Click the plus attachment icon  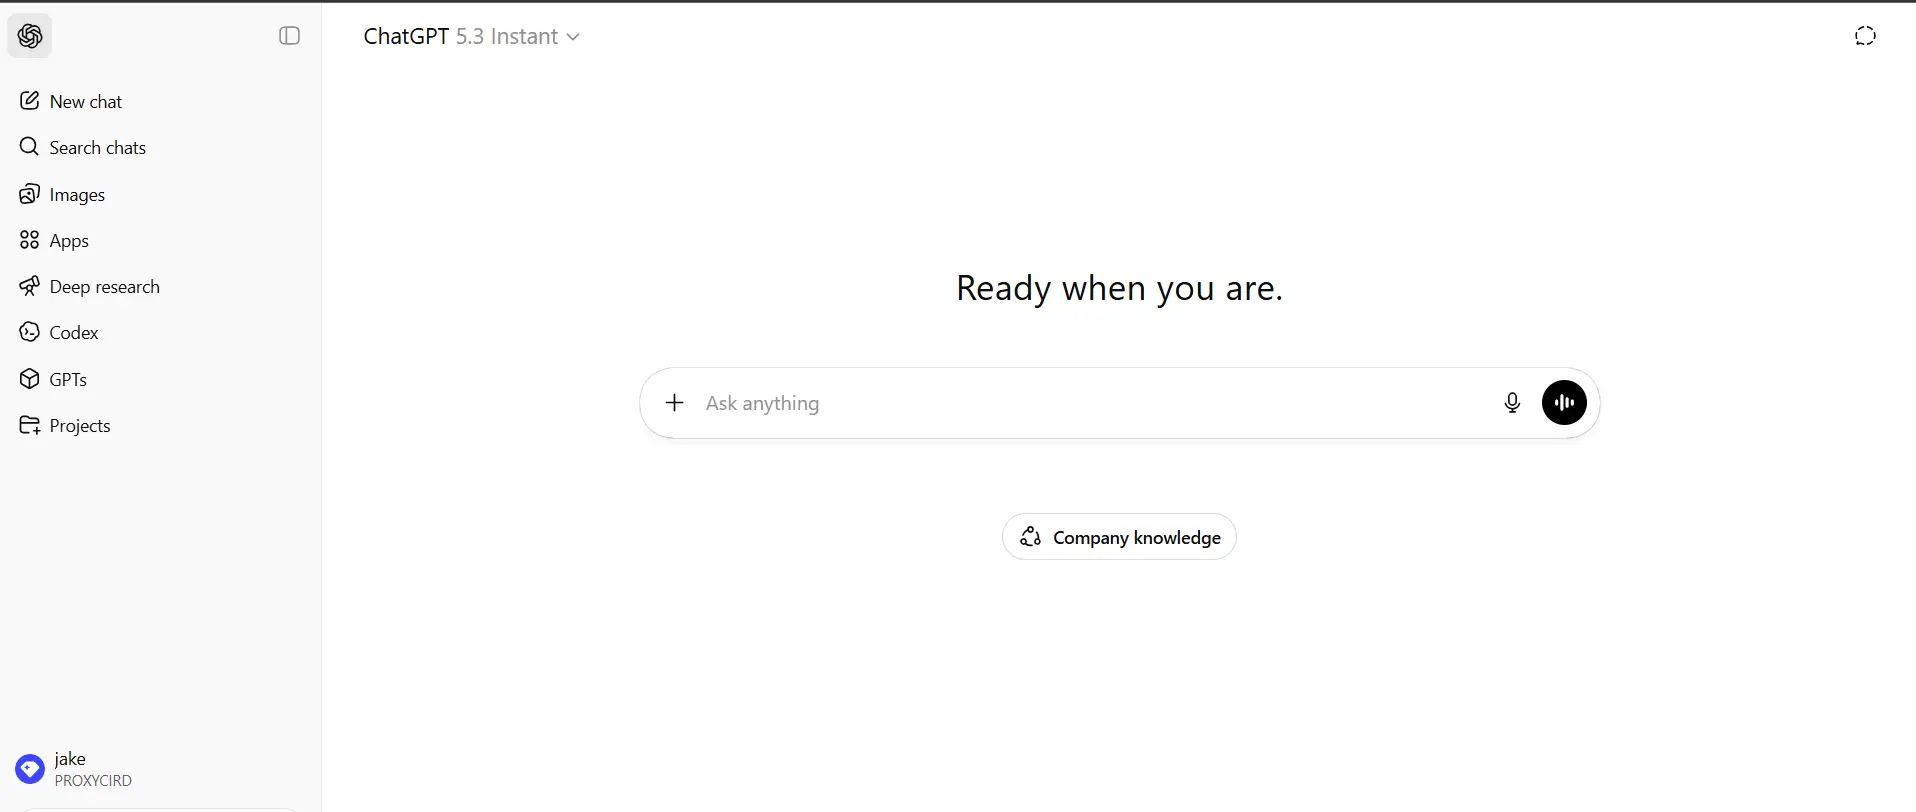pyautogui.click(x=675, y=403)
